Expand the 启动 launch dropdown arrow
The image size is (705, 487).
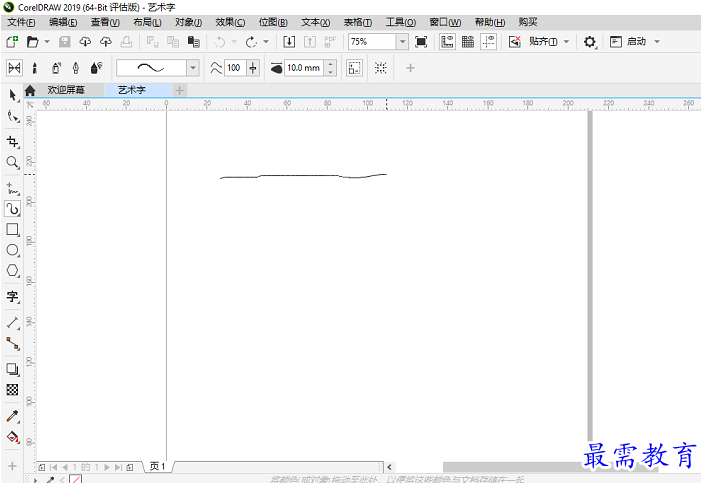coord(657,42)
